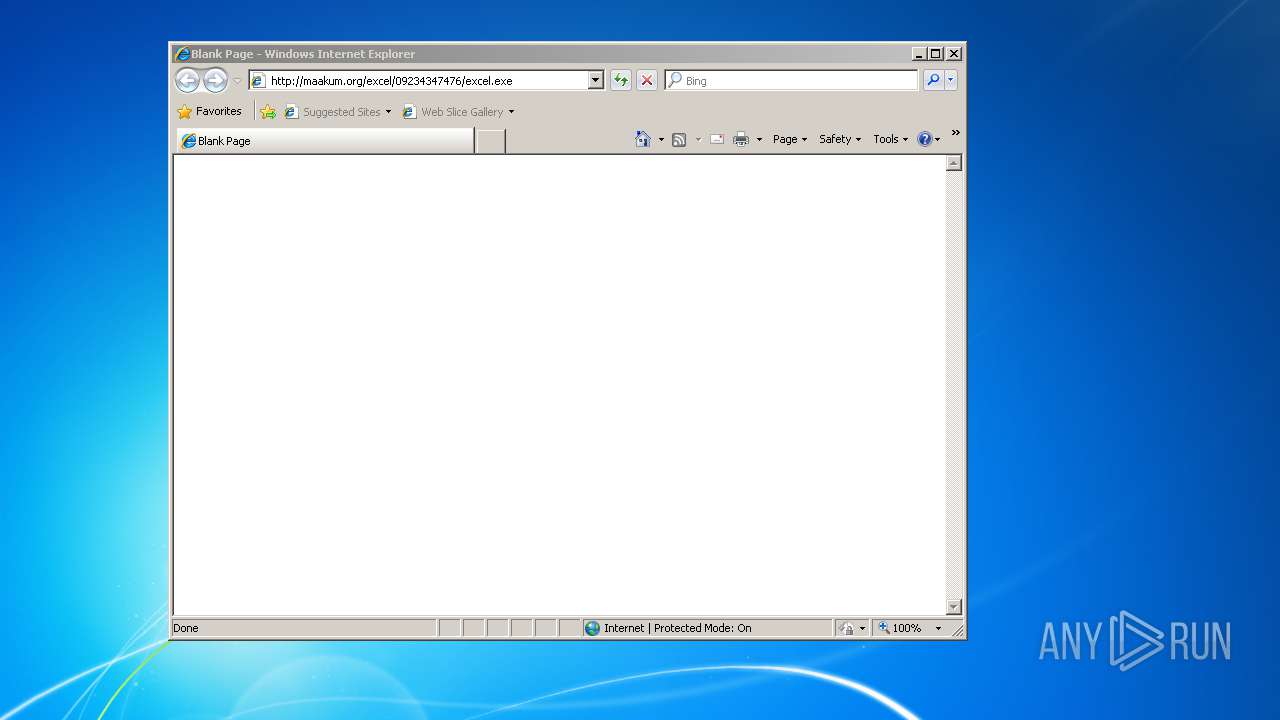Minimize the Internet Explorer window

click(919, 54)
